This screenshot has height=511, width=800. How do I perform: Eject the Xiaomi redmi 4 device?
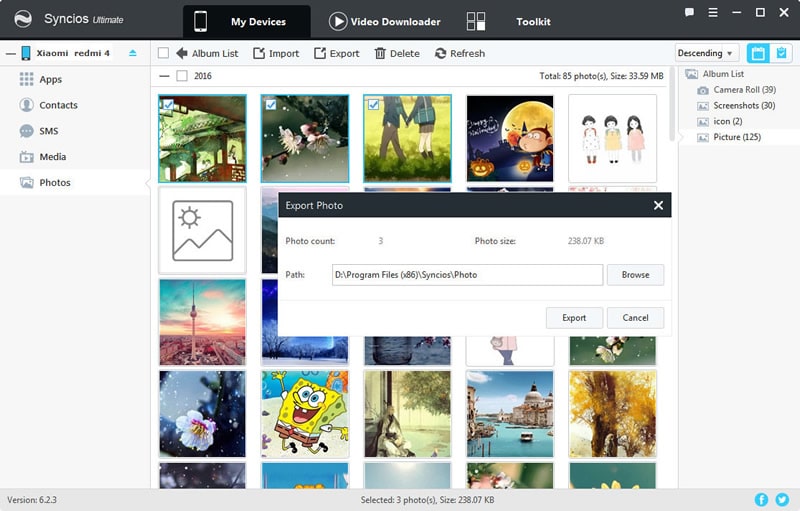click(x=133, y=53)
